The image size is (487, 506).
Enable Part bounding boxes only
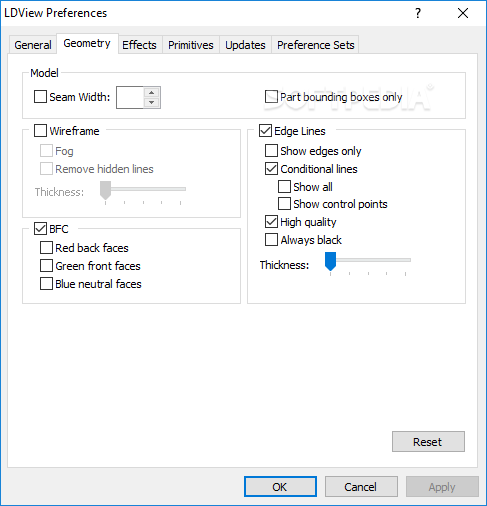coord(271,97)
